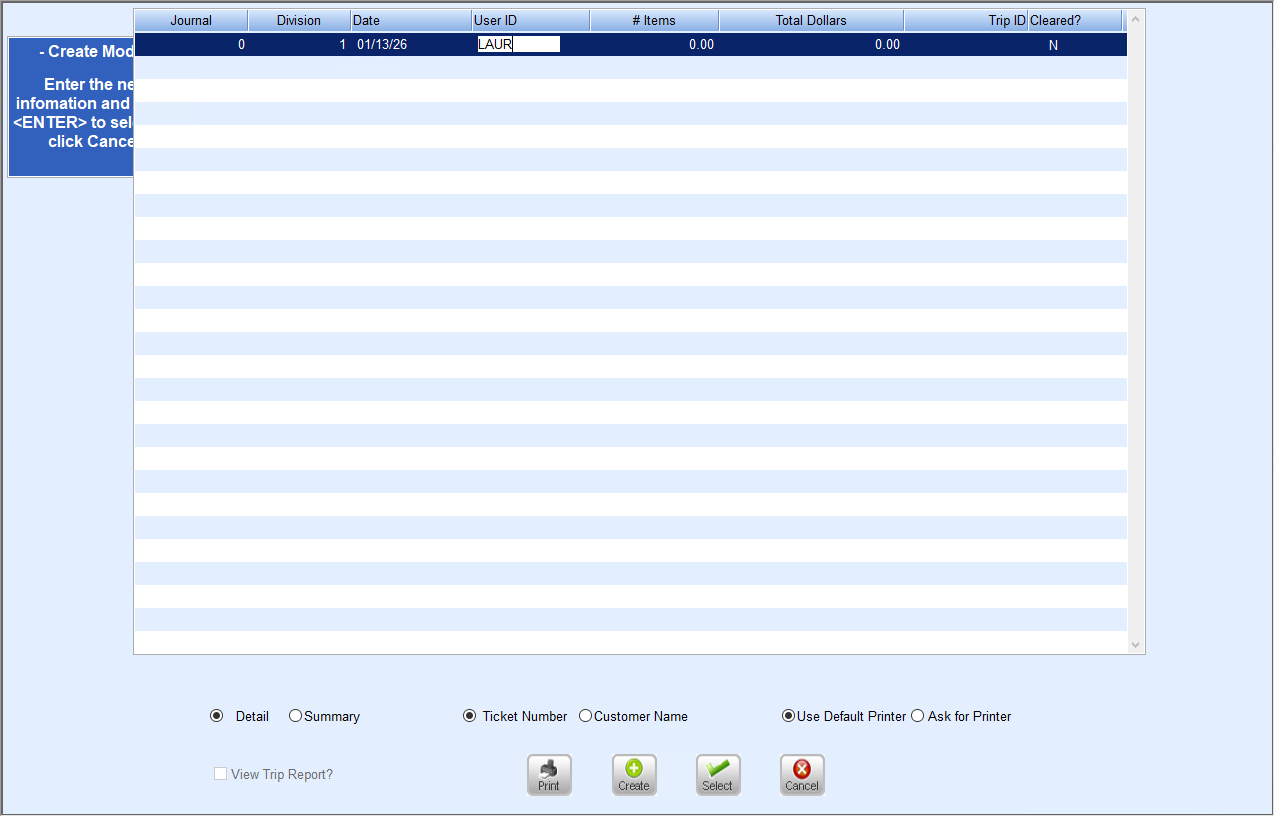Click the scrollbar down arrow of the grid
The width and height of the screenshot is (1274, 816).
(1135, 645)
